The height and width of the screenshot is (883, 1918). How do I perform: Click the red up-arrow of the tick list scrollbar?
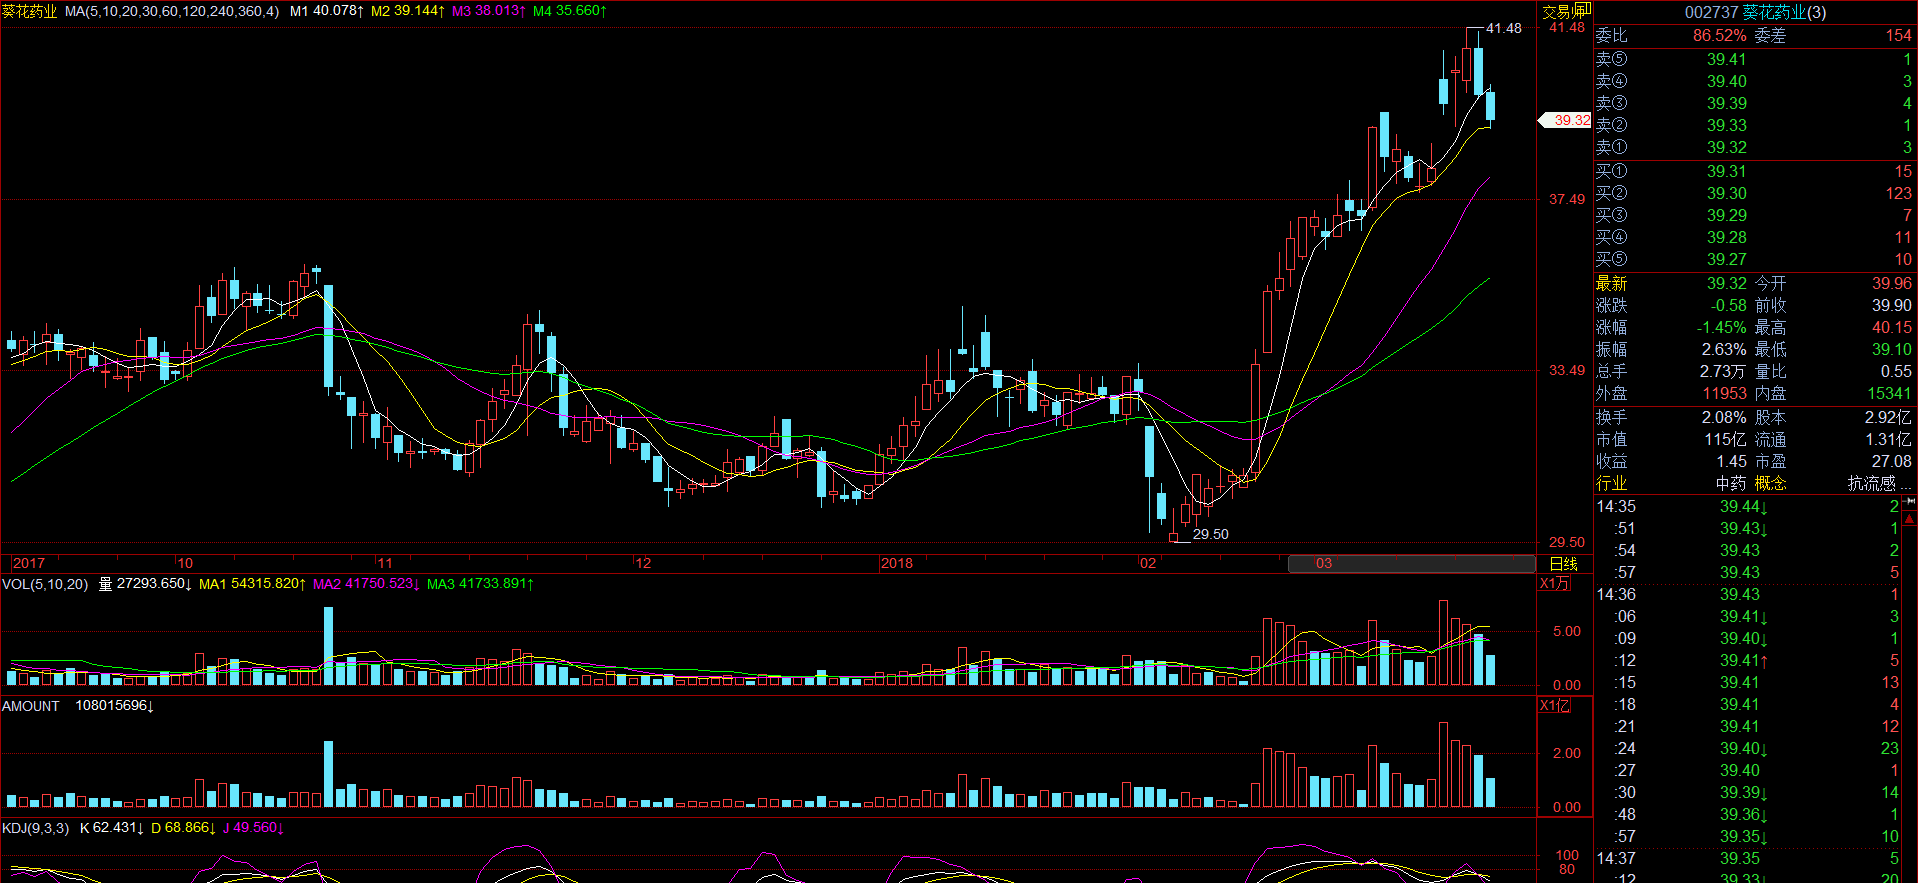1911,518
